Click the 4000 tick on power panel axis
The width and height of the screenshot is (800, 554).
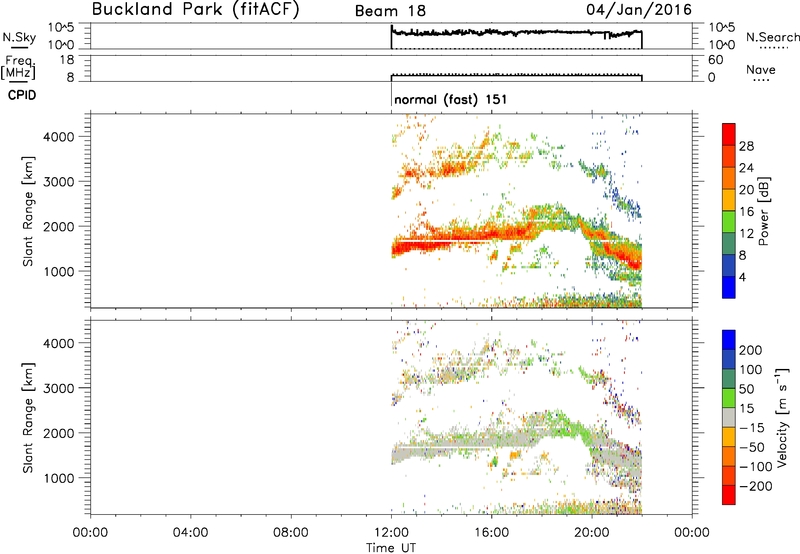59,137
